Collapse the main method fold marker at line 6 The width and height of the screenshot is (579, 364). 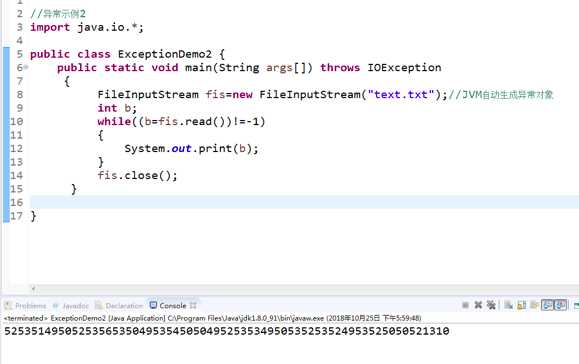coord(25,68)
